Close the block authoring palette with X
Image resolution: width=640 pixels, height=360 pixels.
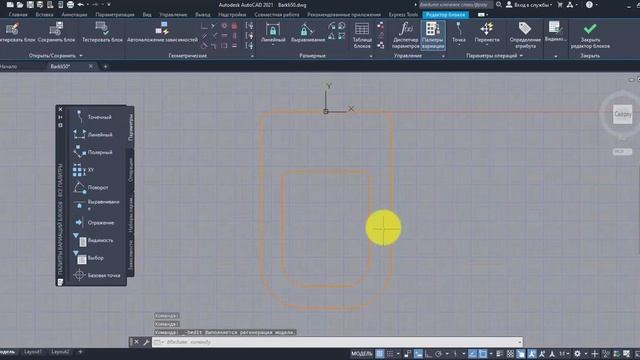click(x=60, y=109)
